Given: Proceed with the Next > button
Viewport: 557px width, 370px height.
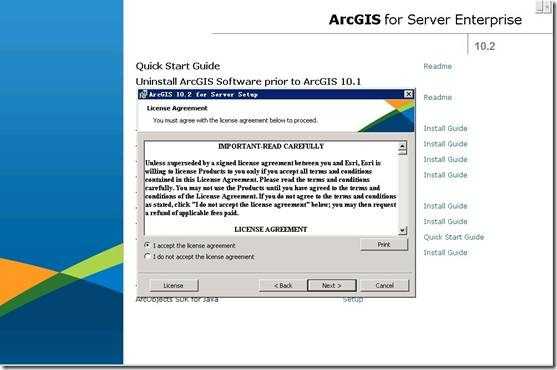Looking at the screenshot, I should (332, 285).
